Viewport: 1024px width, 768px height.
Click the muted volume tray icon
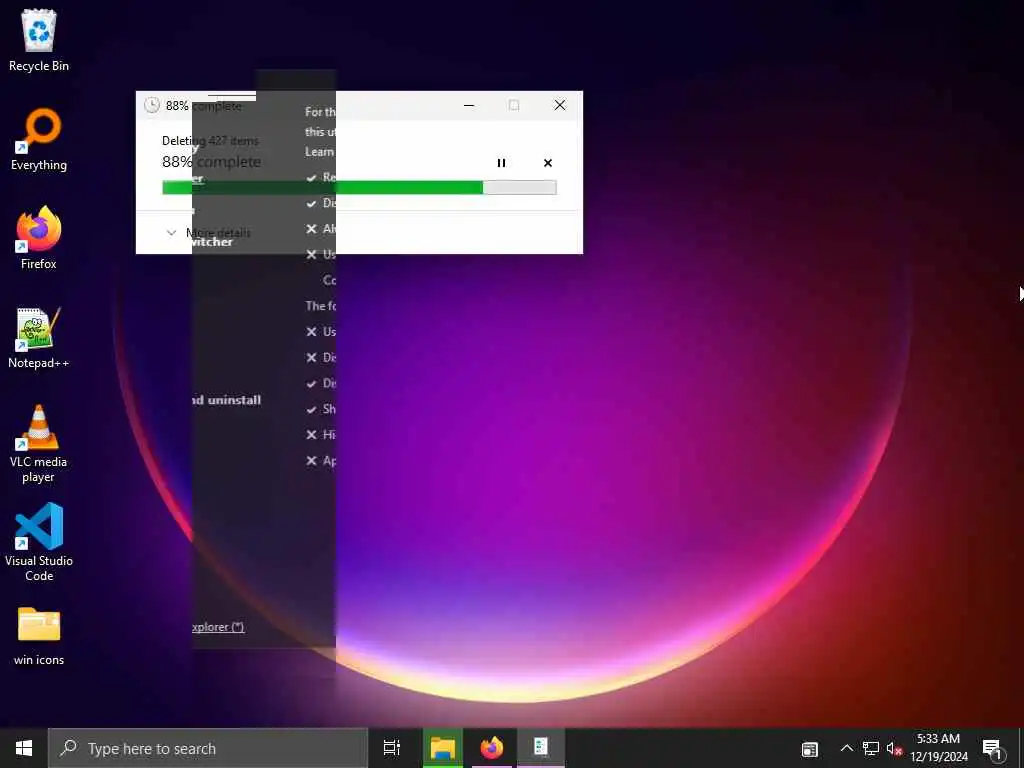click(x=894, y=748)
